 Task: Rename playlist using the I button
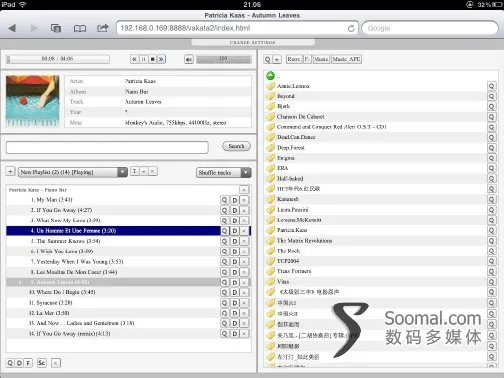click(x=134, y=171)
